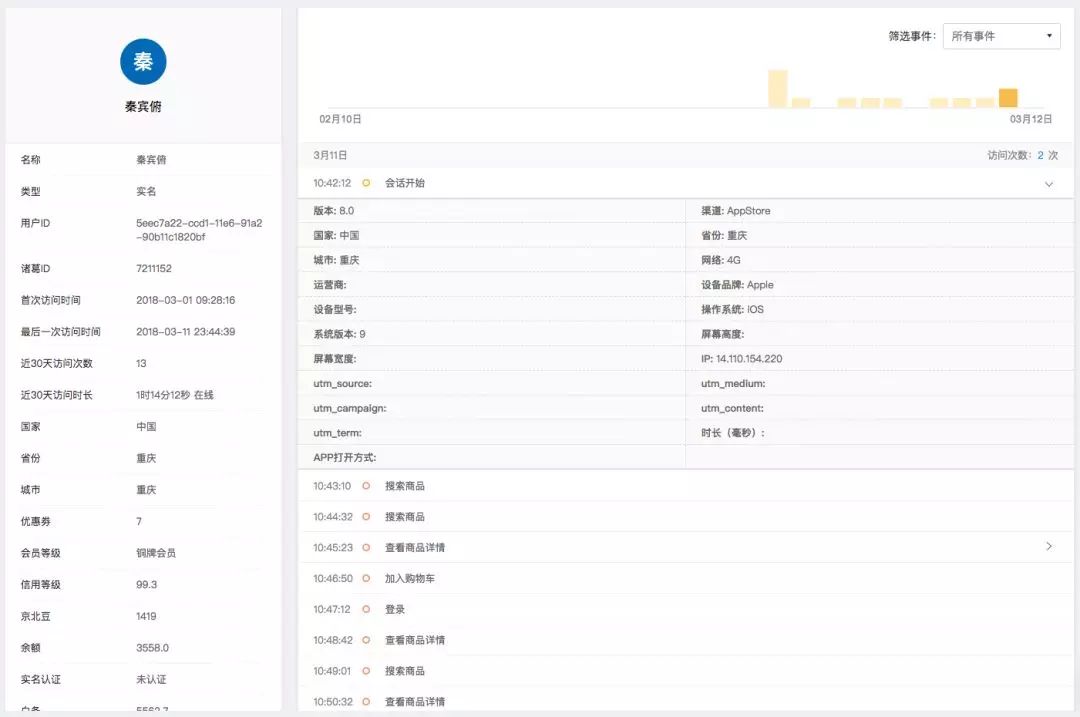Click the circle marker at 10:47:12

(366, 610)
